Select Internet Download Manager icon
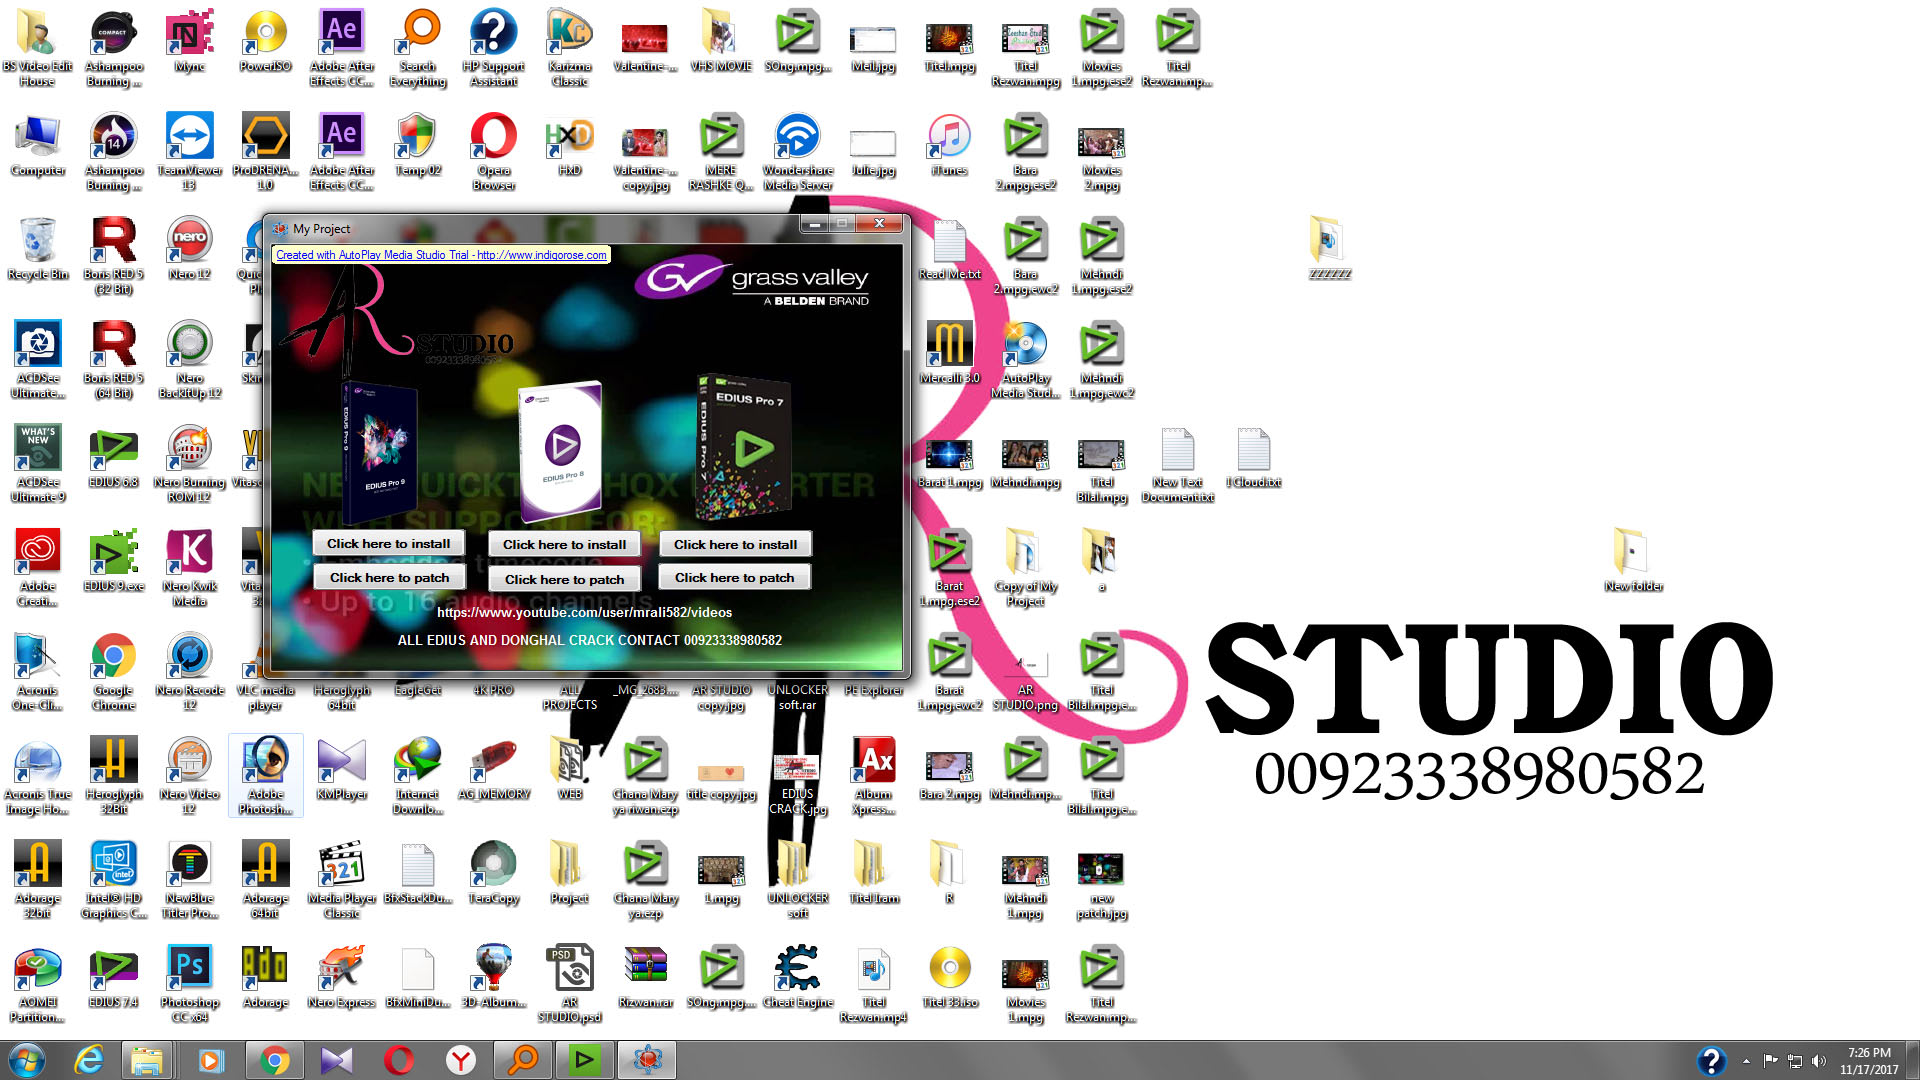 (417, 776)
